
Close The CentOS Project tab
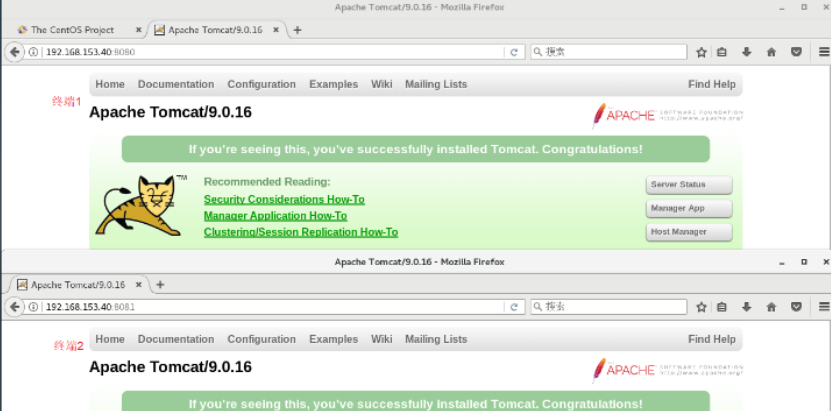tap(138, 30)
